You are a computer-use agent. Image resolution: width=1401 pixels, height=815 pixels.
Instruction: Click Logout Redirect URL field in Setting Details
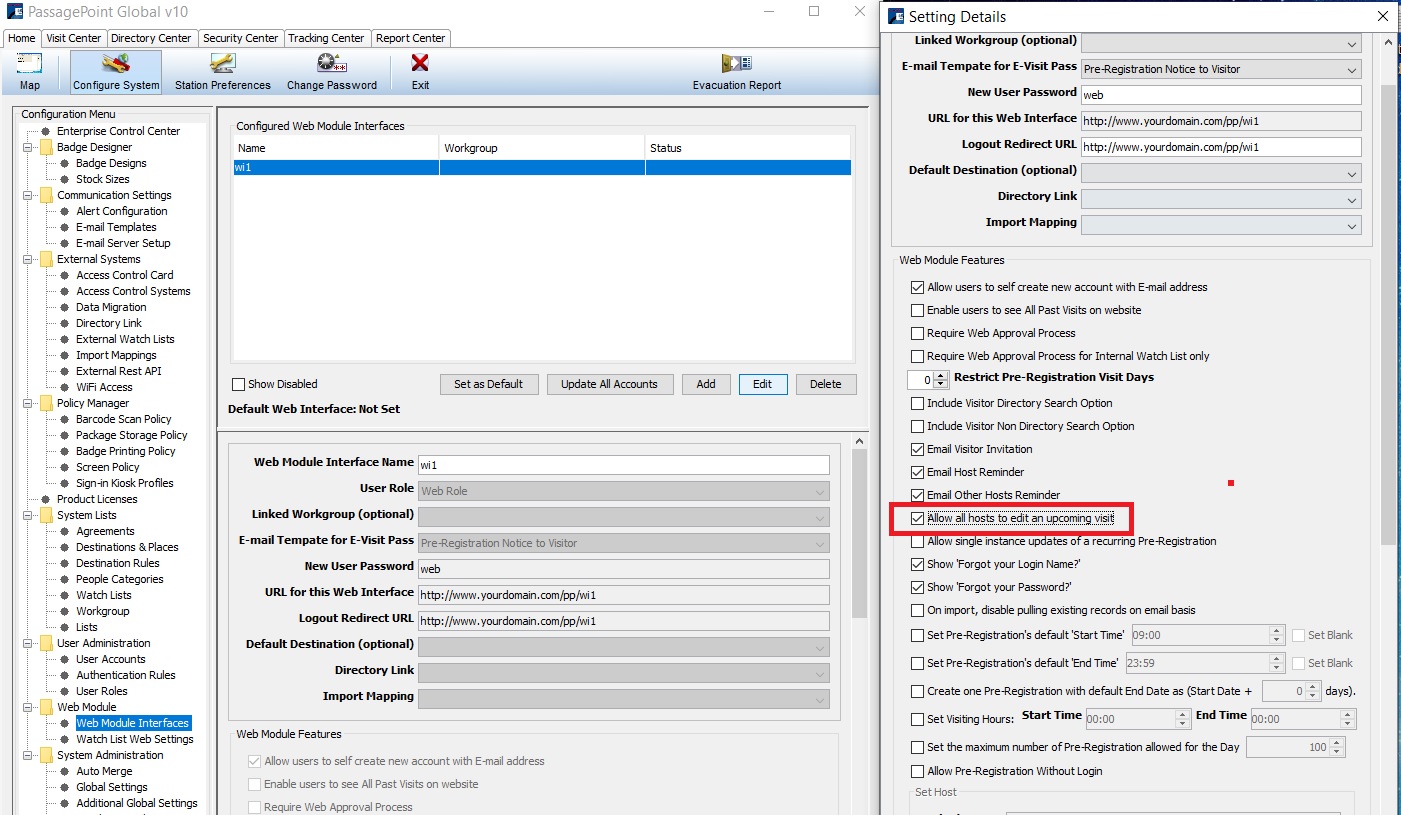pos(1221,147)
